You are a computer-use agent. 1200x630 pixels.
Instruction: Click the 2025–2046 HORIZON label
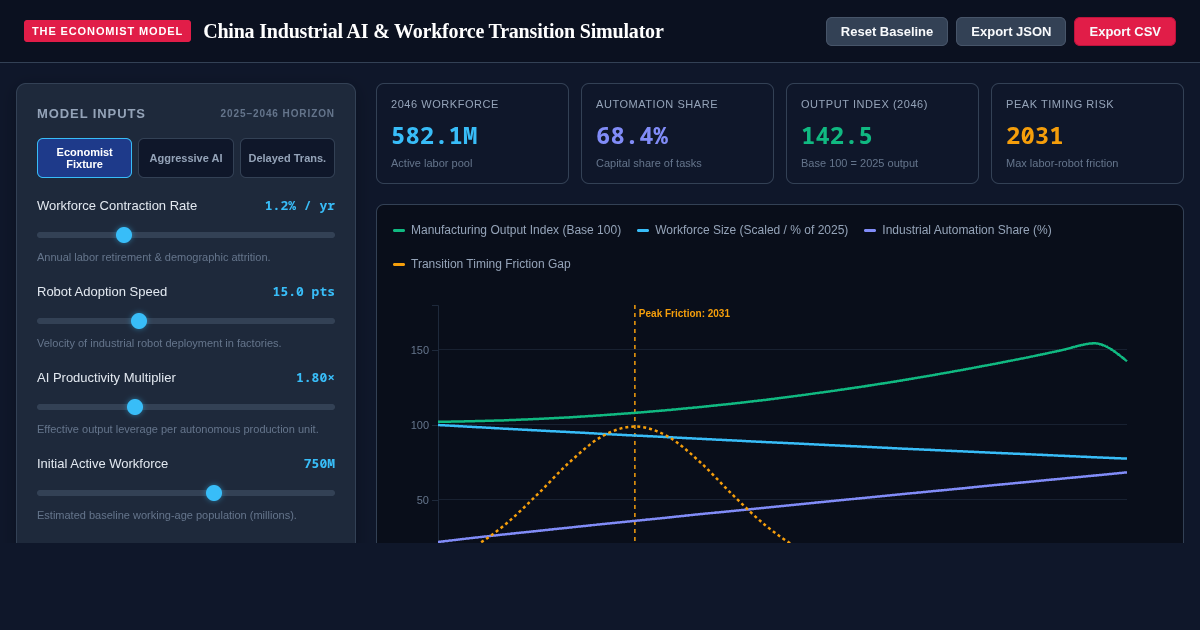pyautogui.click(x=278, y=114)
